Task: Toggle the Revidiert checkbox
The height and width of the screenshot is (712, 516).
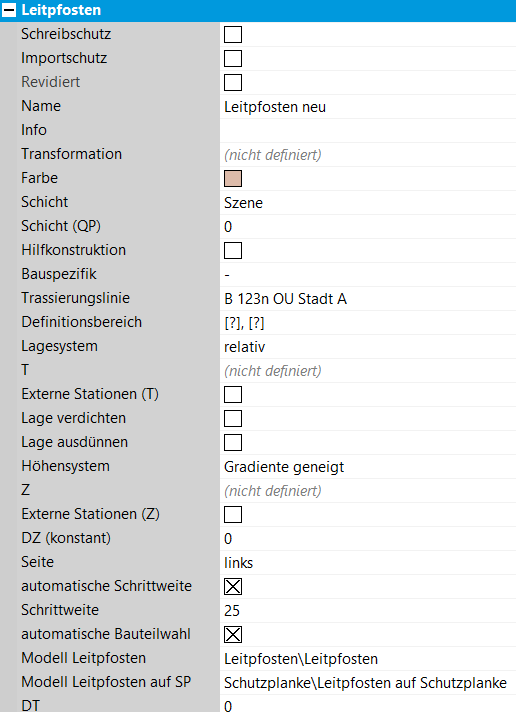Action: pyautogui.click(x=233, y=83)
